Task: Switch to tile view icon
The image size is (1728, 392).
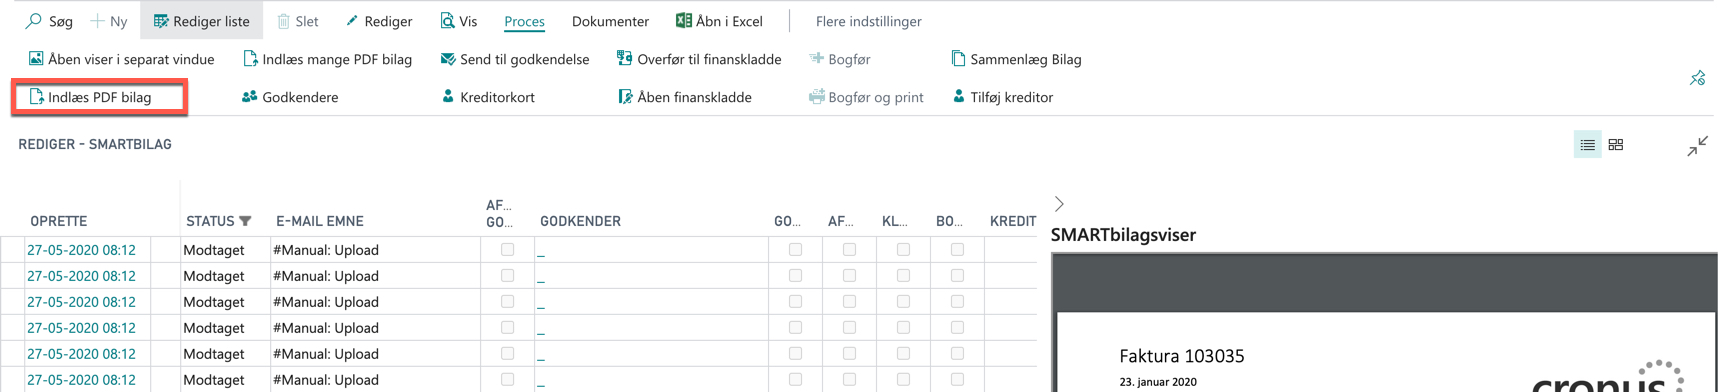Action: coord(1616,145)
